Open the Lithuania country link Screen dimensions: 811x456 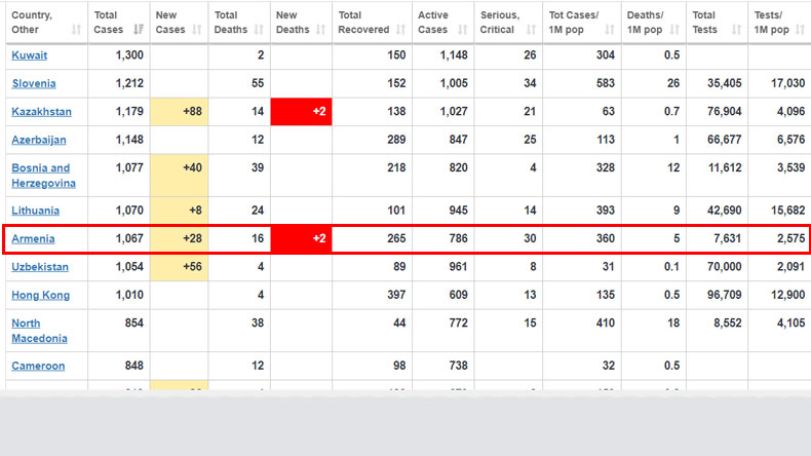(36, 210)
